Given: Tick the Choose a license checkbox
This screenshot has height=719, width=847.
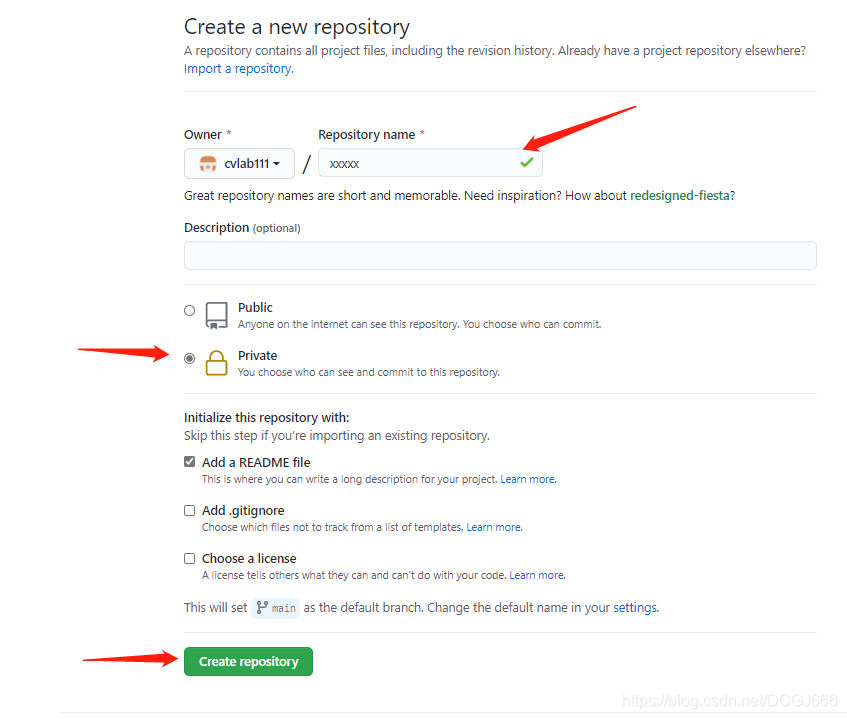Looking at the screenshot, I should tap(190, 559).
